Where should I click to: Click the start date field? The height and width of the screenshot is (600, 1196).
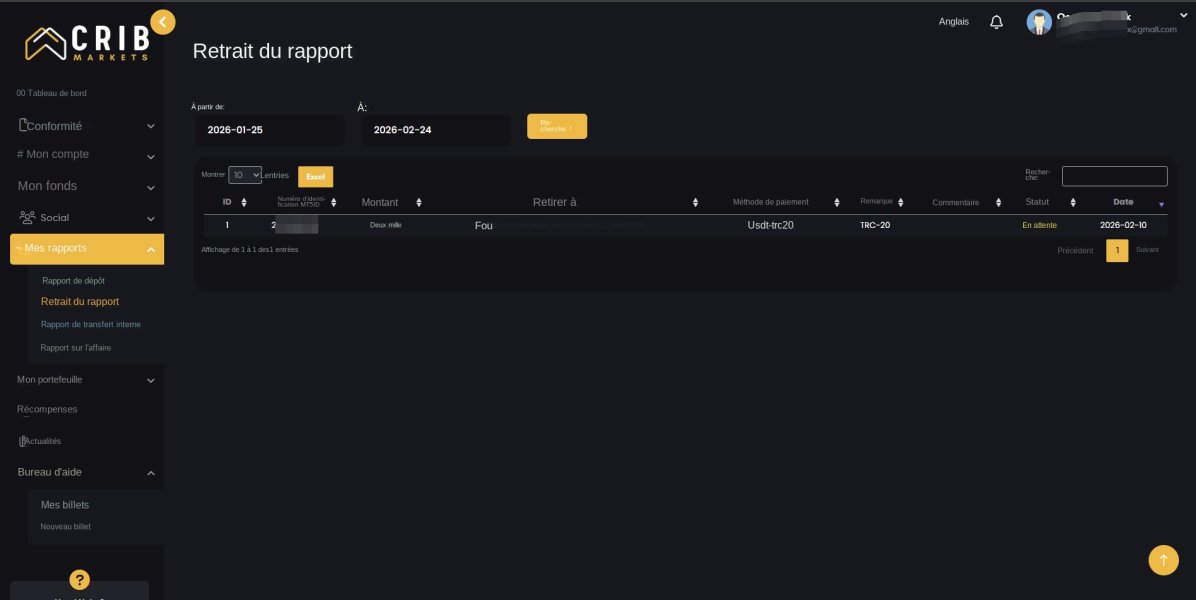(x=269, y=130)
